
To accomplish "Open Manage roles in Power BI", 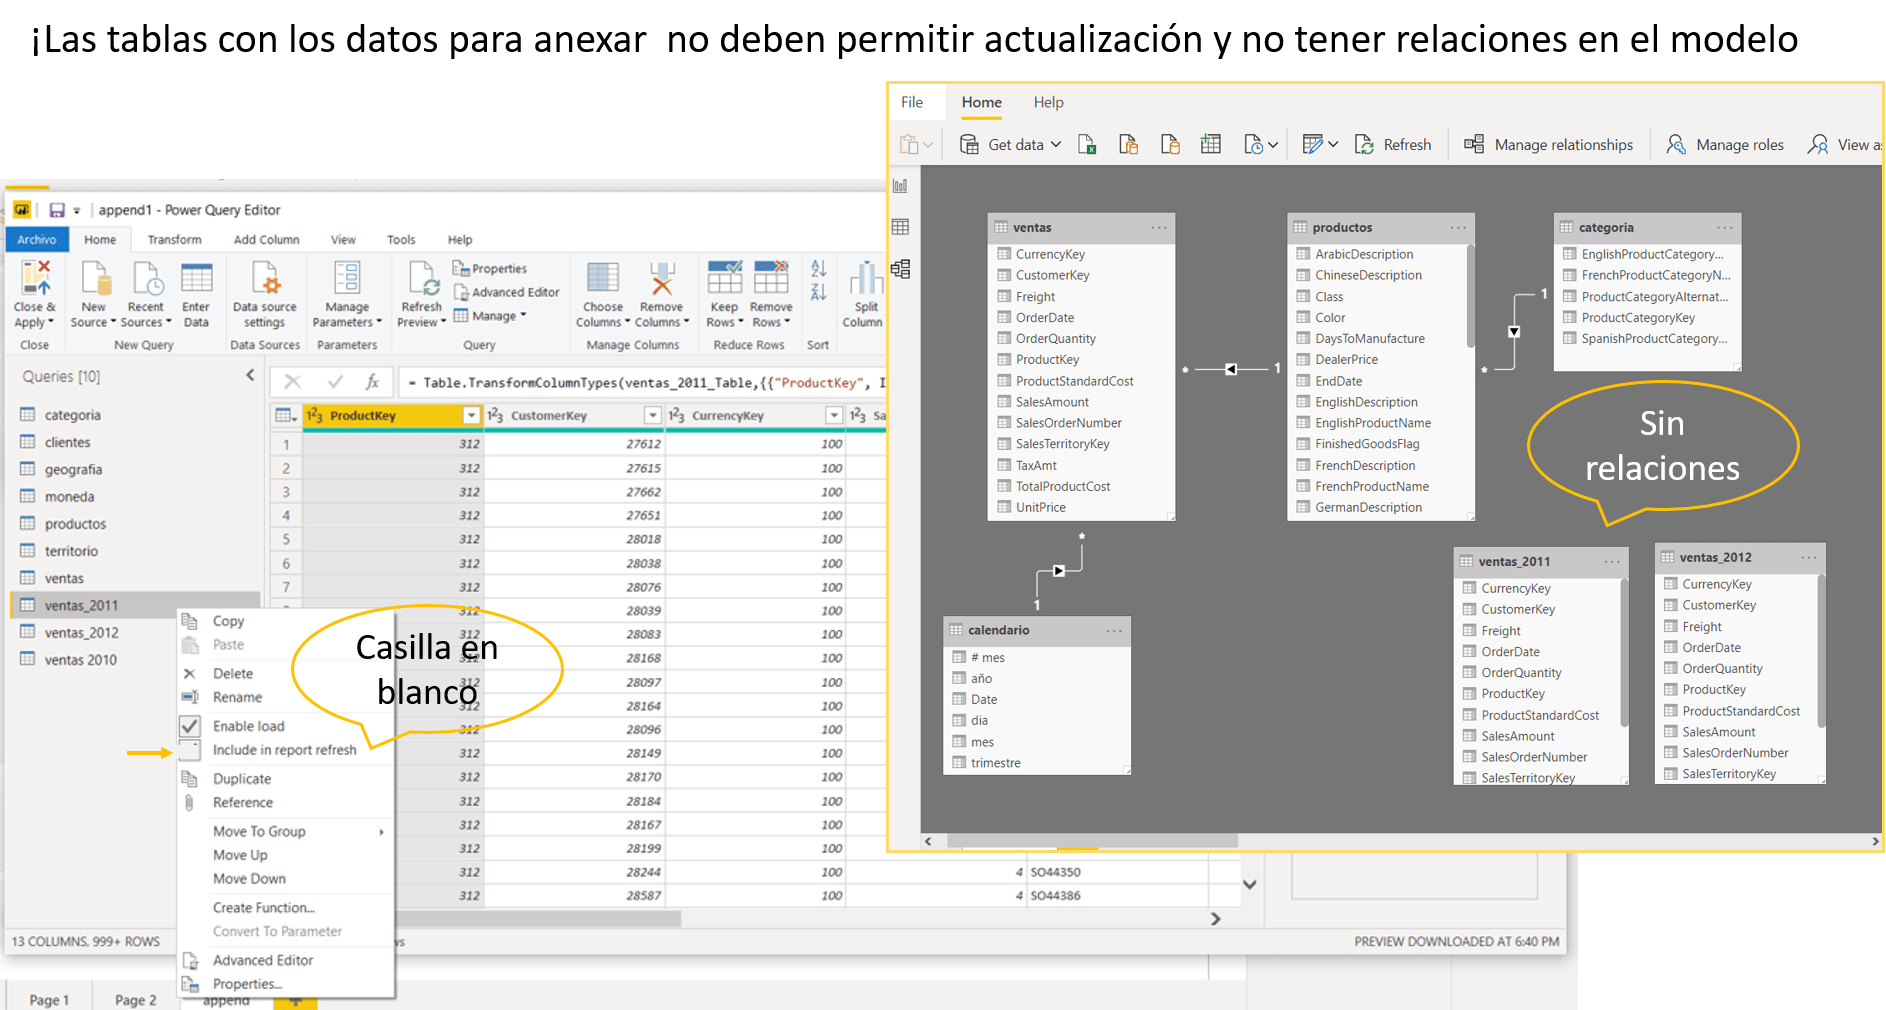I will (x=1725, y=144).
